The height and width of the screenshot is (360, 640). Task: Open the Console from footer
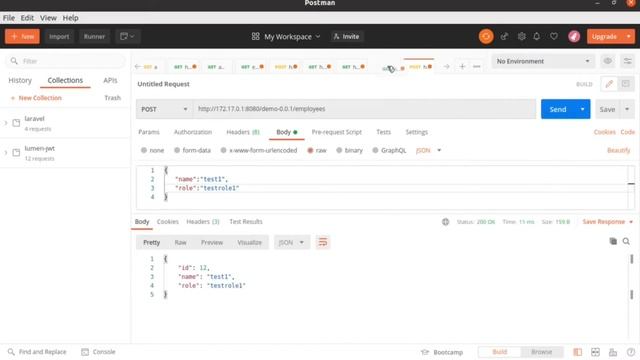[98, 352]
